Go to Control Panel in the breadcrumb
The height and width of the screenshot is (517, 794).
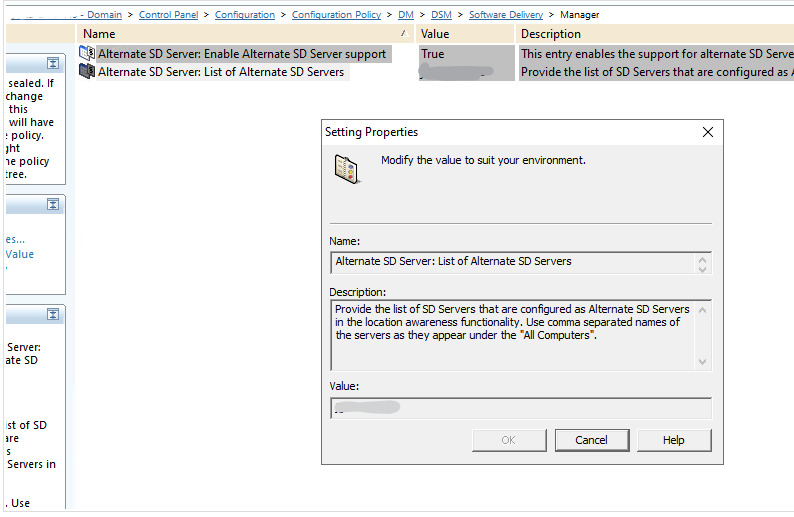170,15
